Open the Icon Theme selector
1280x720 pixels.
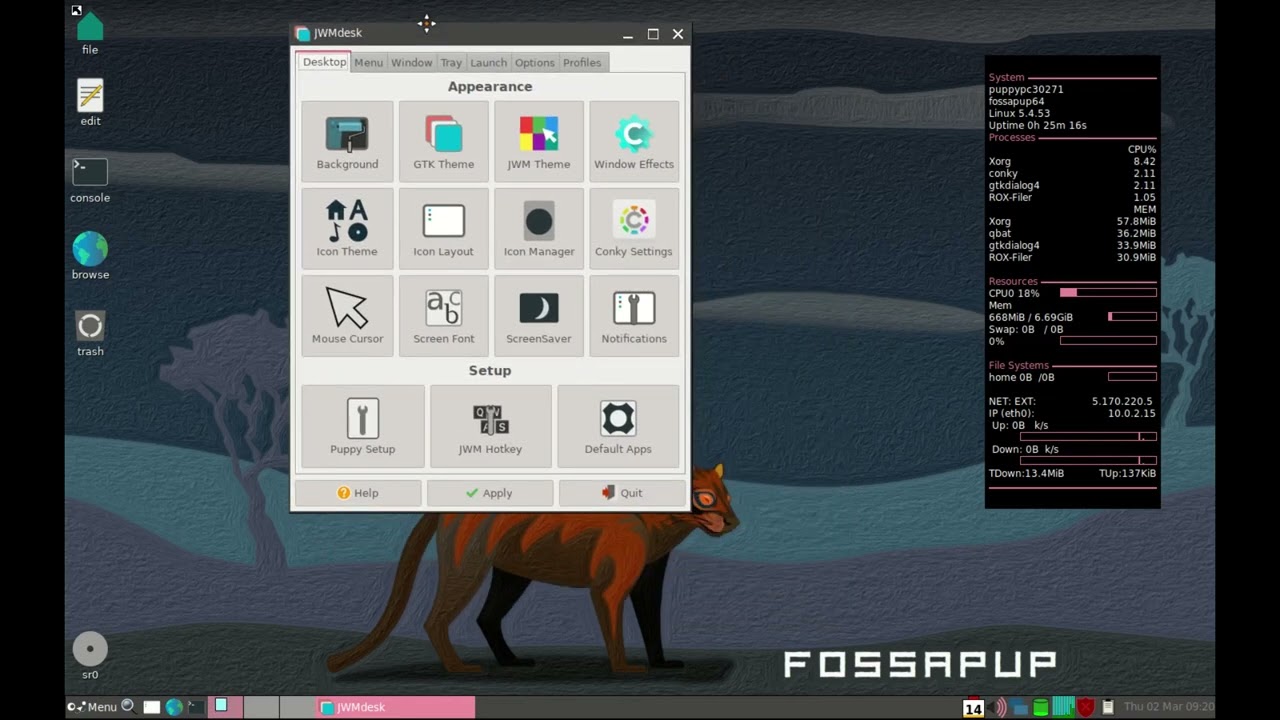click(347, 228)
